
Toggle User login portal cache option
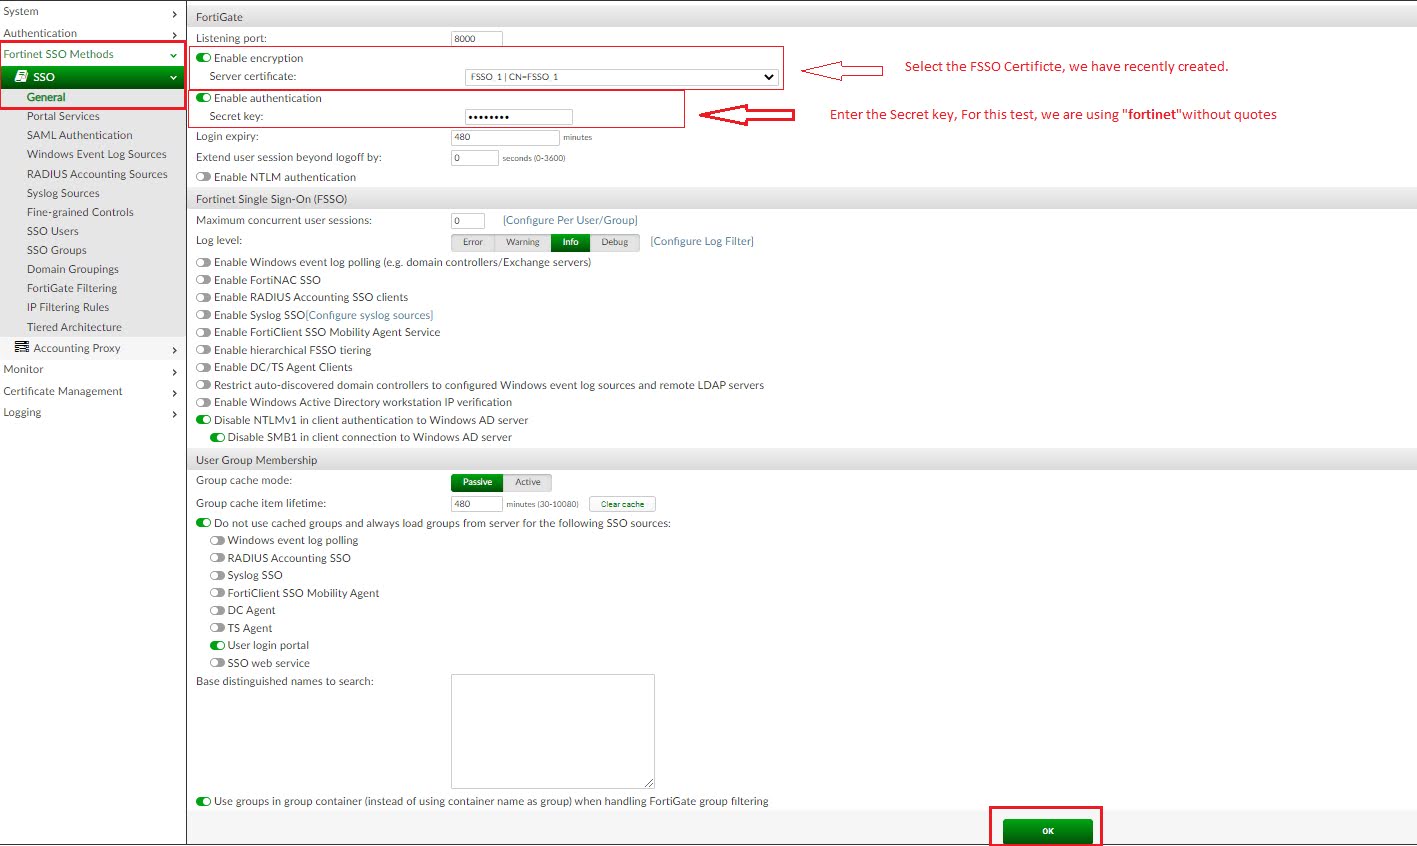[x=217, y=645]
